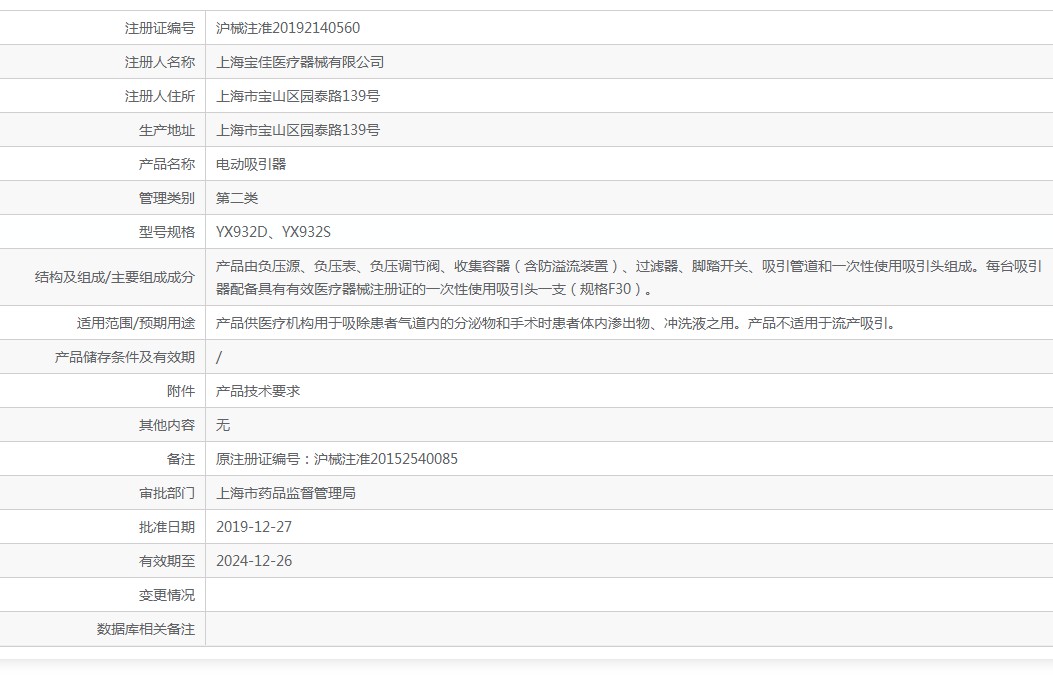This screenshot has height=678, width=1053.
Task: Select product name 电动吸引器
Action: [x=250, y=164]
